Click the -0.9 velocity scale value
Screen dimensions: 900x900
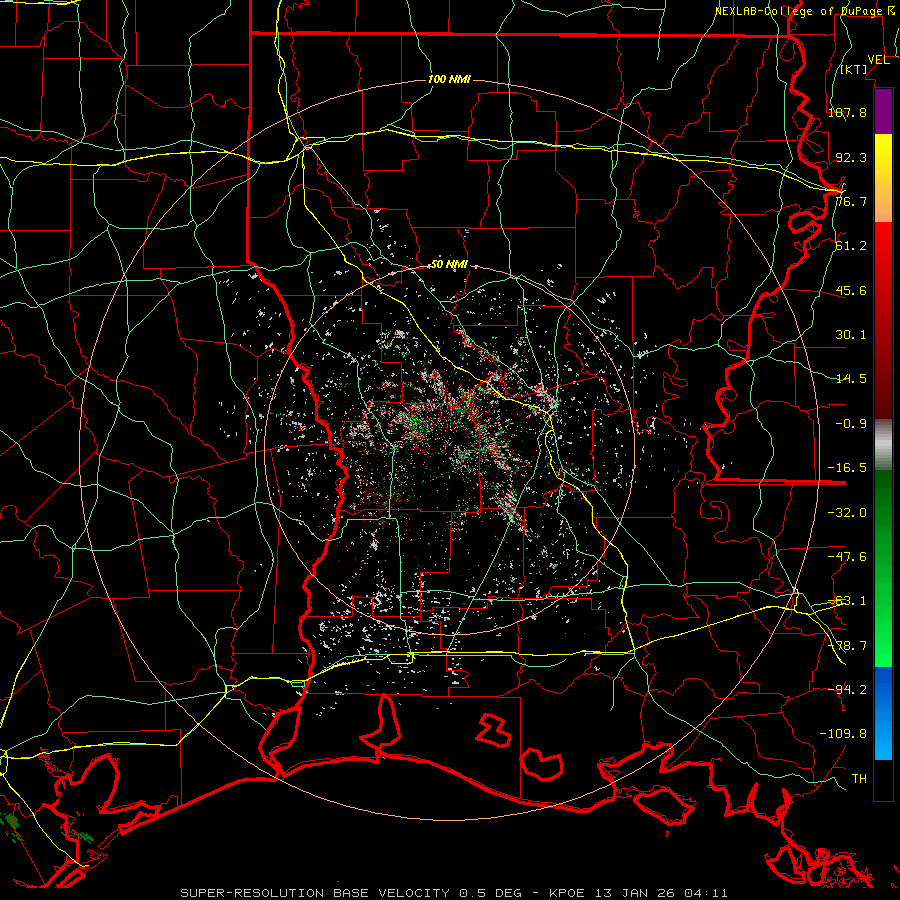tap(851, 424)
